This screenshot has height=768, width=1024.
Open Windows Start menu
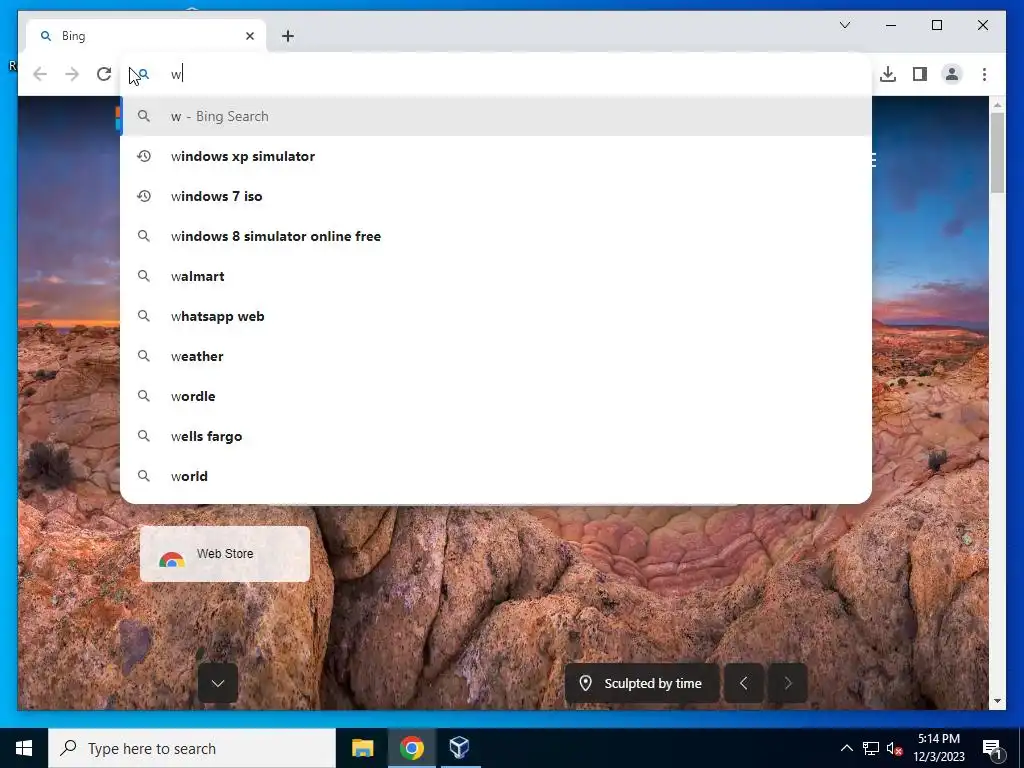coord(24,748)
